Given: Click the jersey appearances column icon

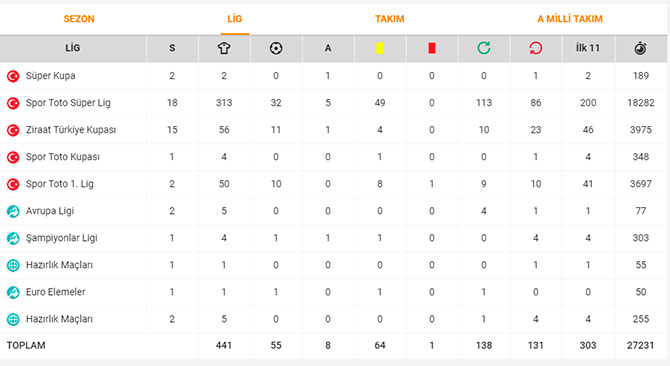Looking at the screenshot, I should click(x=224, y=48).
